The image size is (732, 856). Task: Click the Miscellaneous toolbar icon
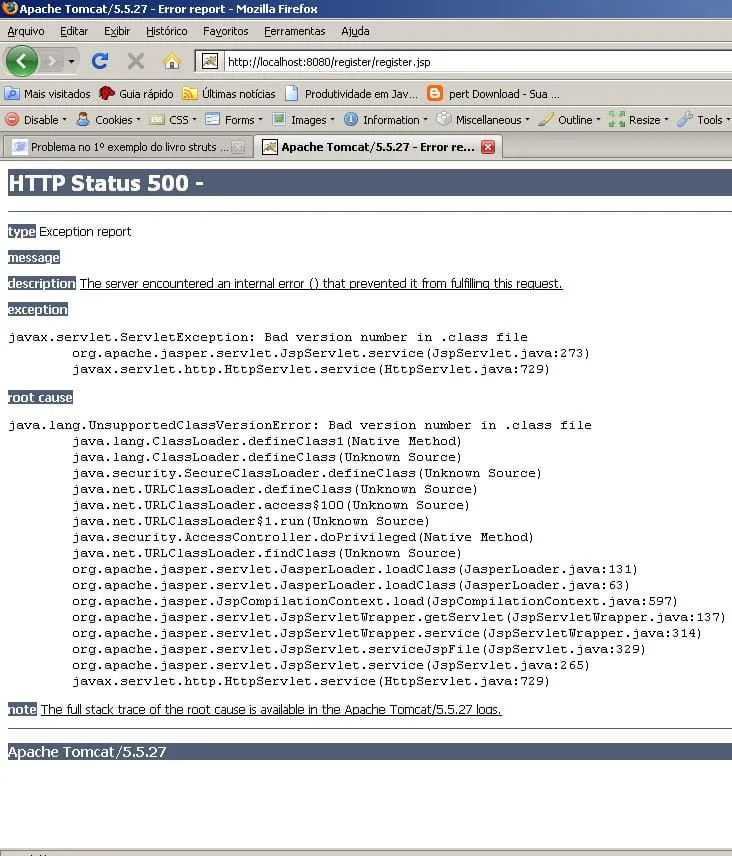tap(444, 118)
